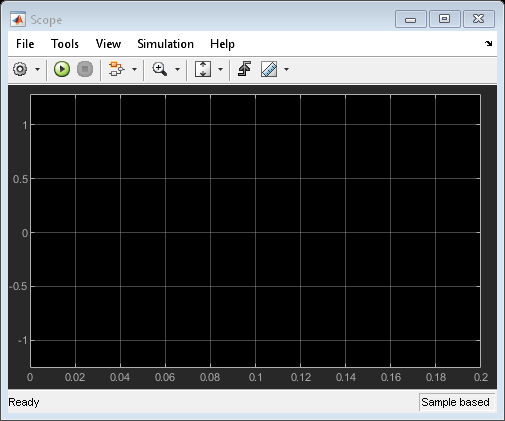Expand the measurements dropdown arrow
Viewport: 505px width, 421px height.
(286, 70)
